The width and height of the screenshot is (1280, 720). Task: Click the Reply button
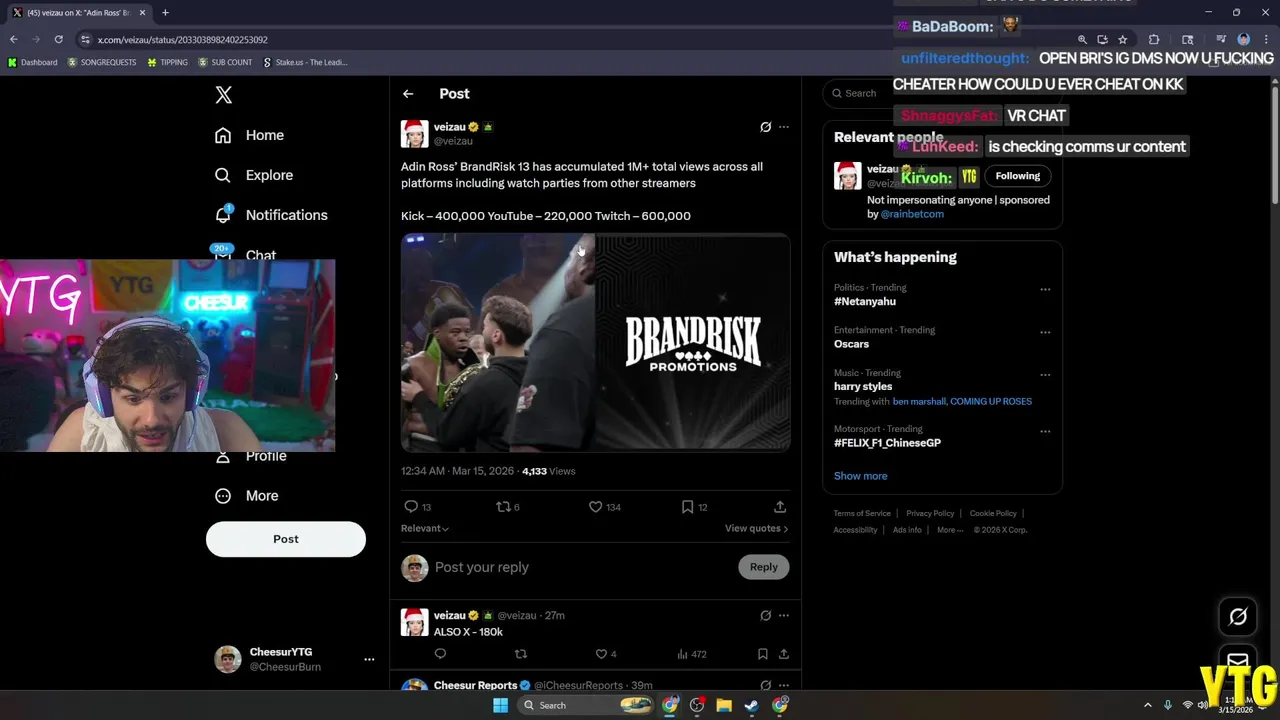pos(764,567)
